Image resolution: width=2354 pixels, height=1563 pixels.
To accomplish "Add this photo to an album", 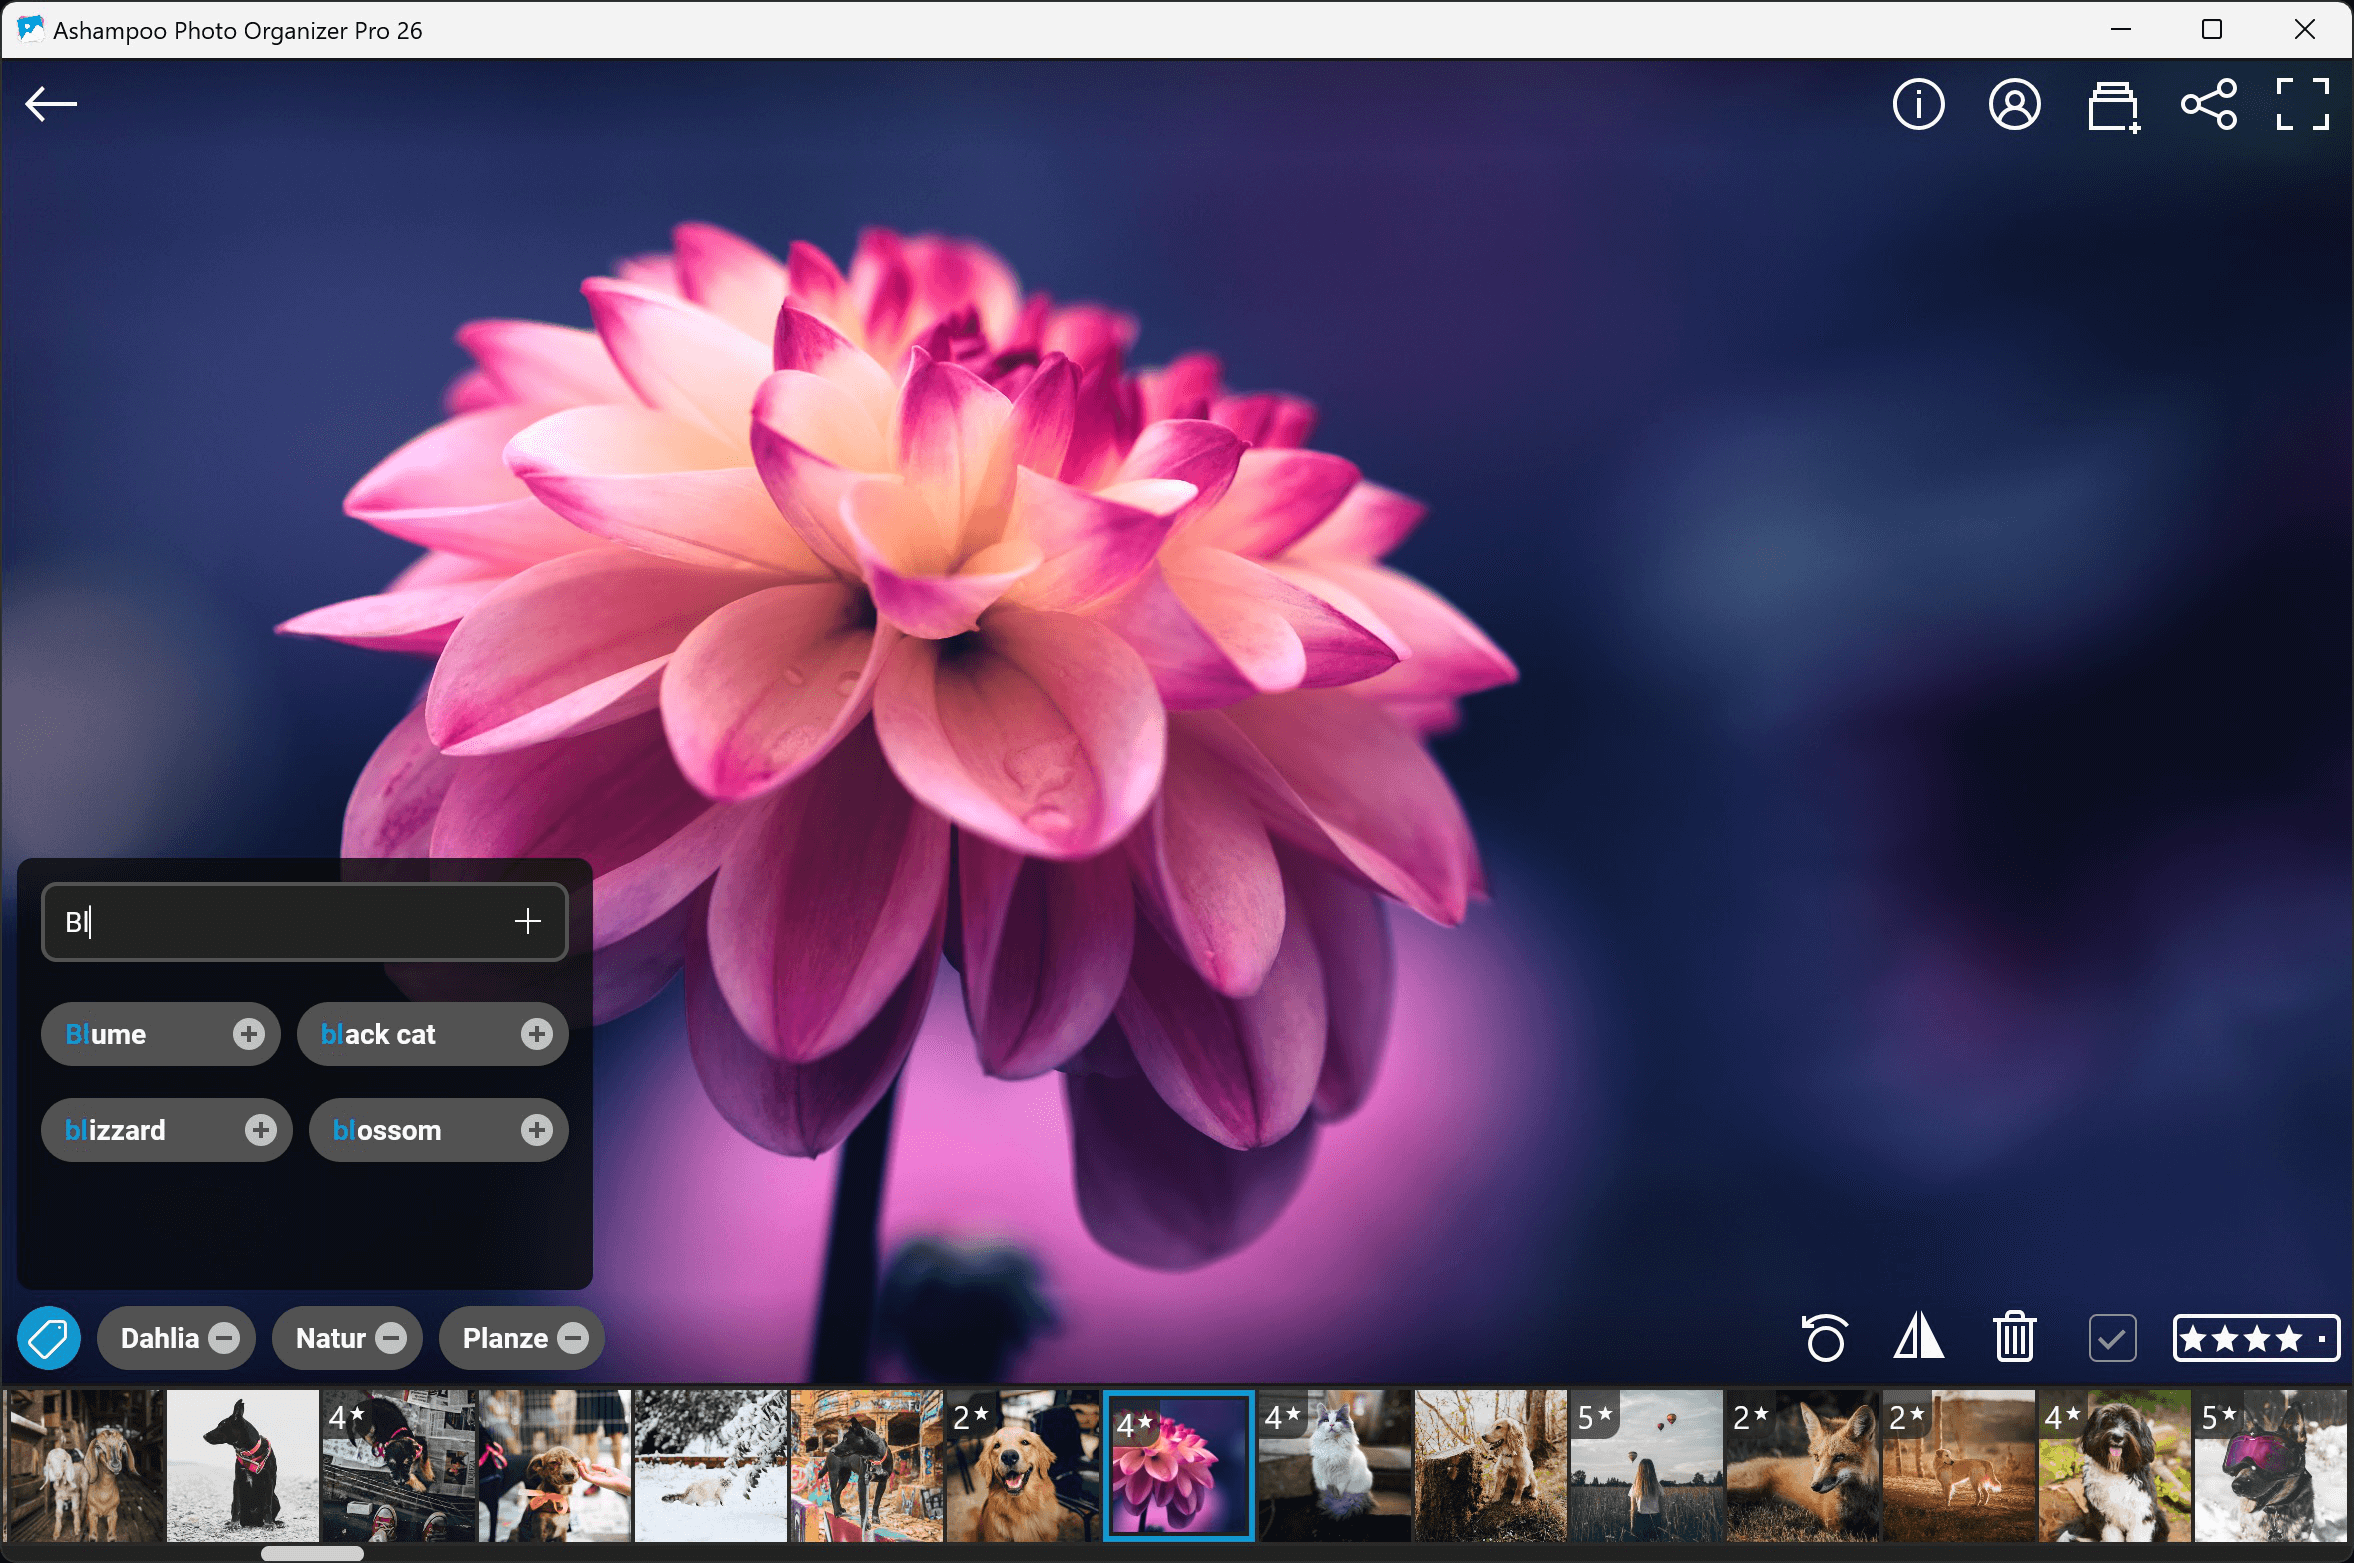I will tap(2111, 104).
